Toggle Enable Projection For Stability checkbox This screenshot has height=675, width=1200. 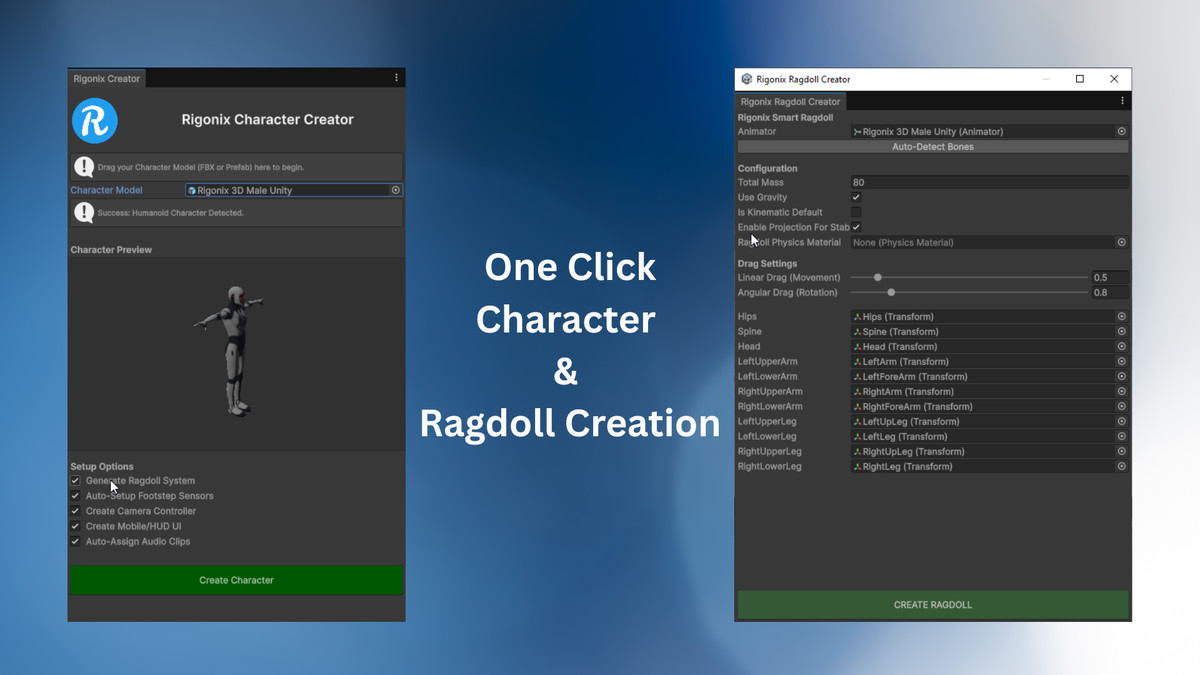[856, 227]
